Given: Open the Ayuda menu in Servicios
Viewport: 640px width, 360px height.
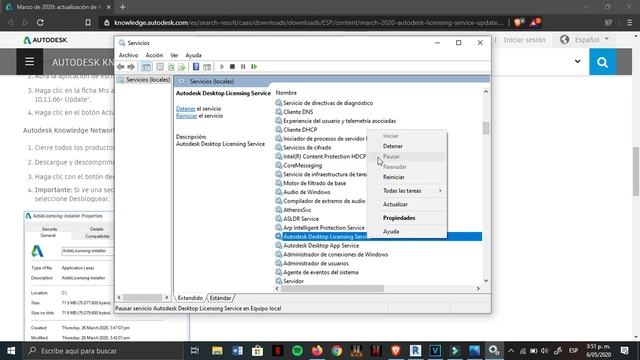Looking at the screenshot, I should [x=193, y=55].
